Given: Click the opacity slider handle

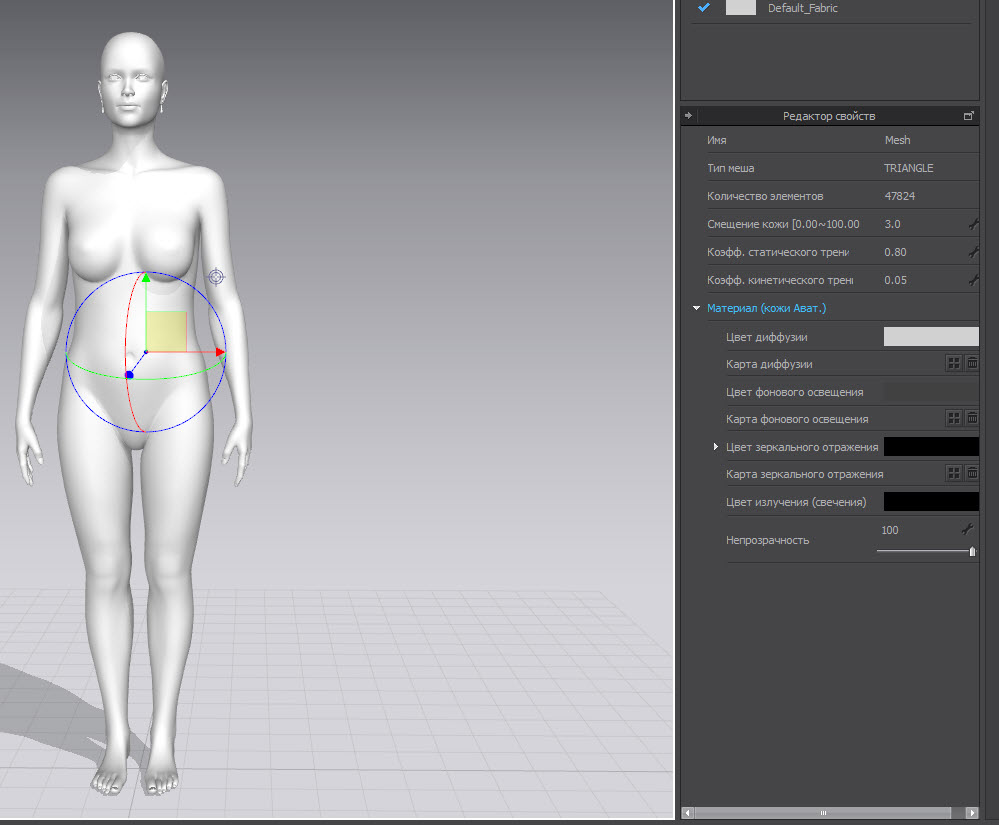Looking at the screenshot, I should tap(972, 551).
